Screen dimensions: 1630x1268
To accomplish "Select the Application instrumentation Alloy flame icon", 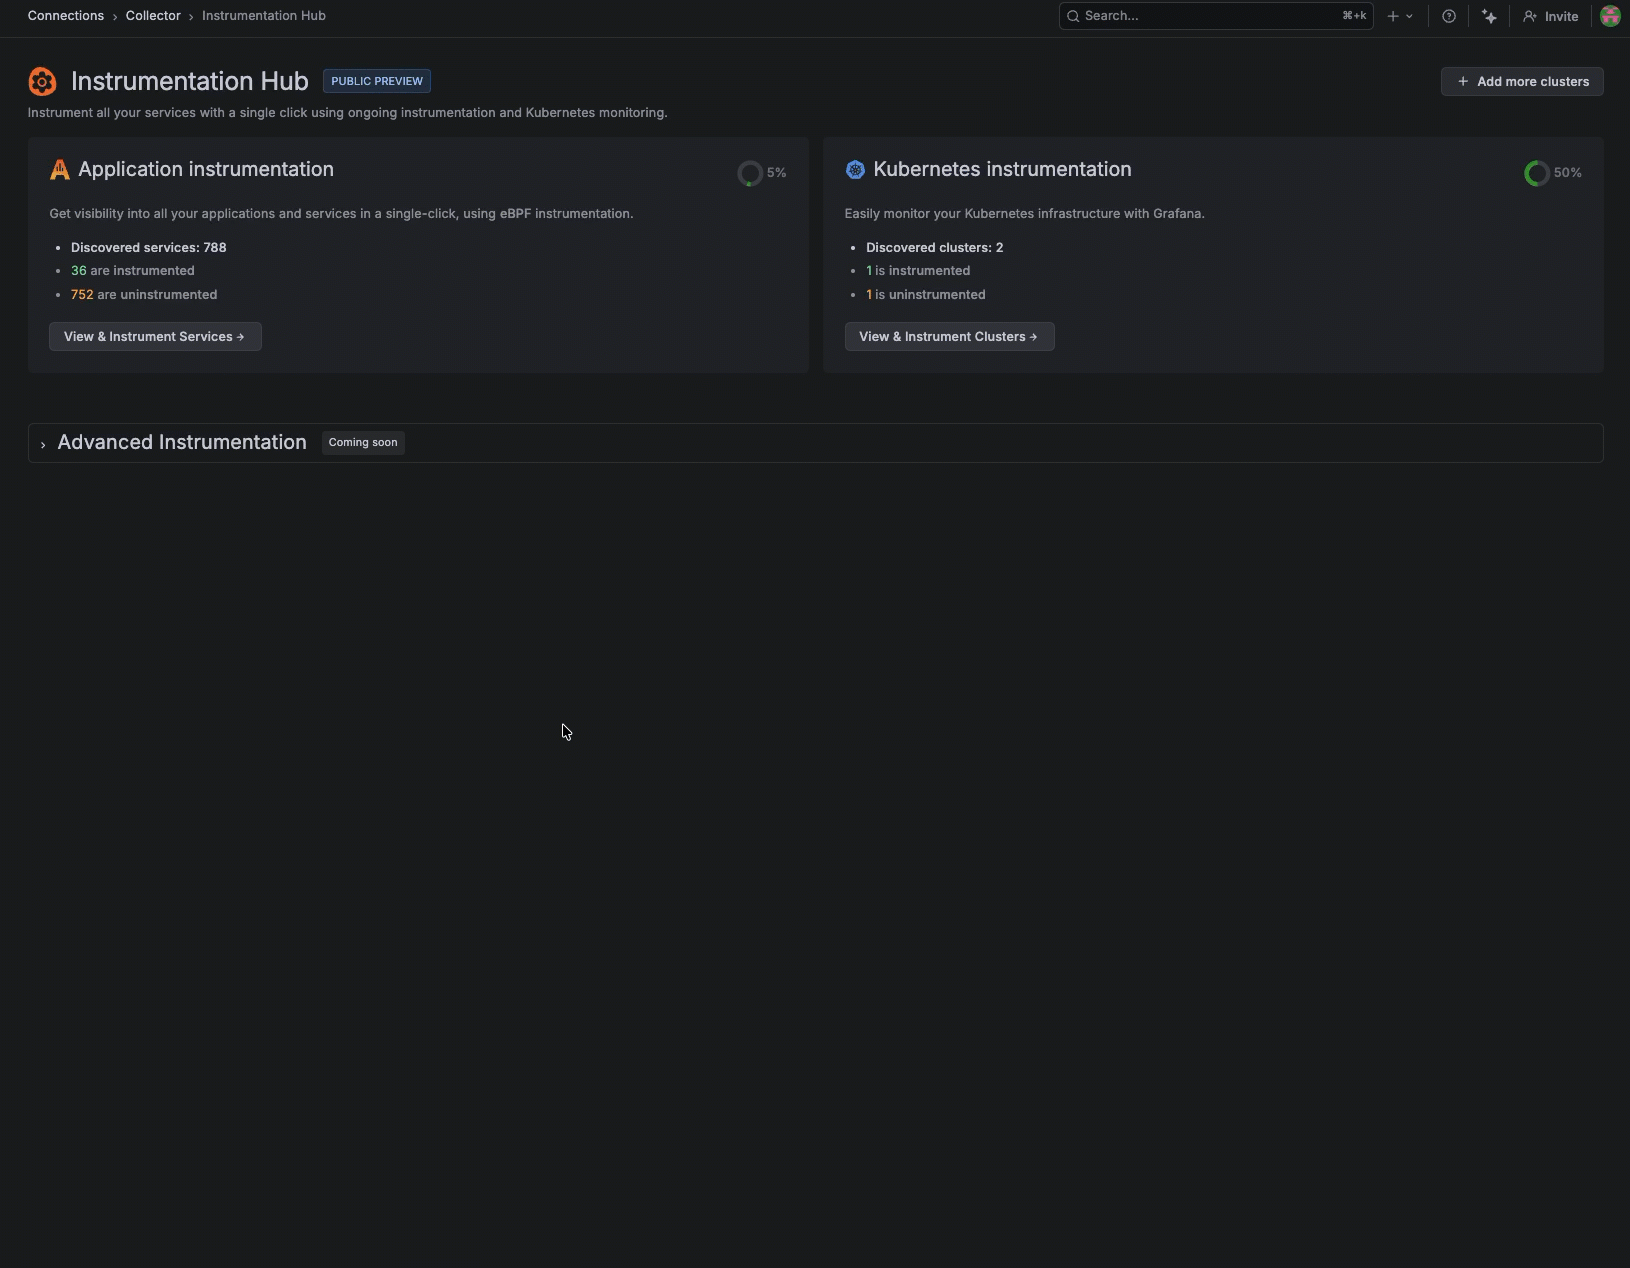I will [59, 169].
